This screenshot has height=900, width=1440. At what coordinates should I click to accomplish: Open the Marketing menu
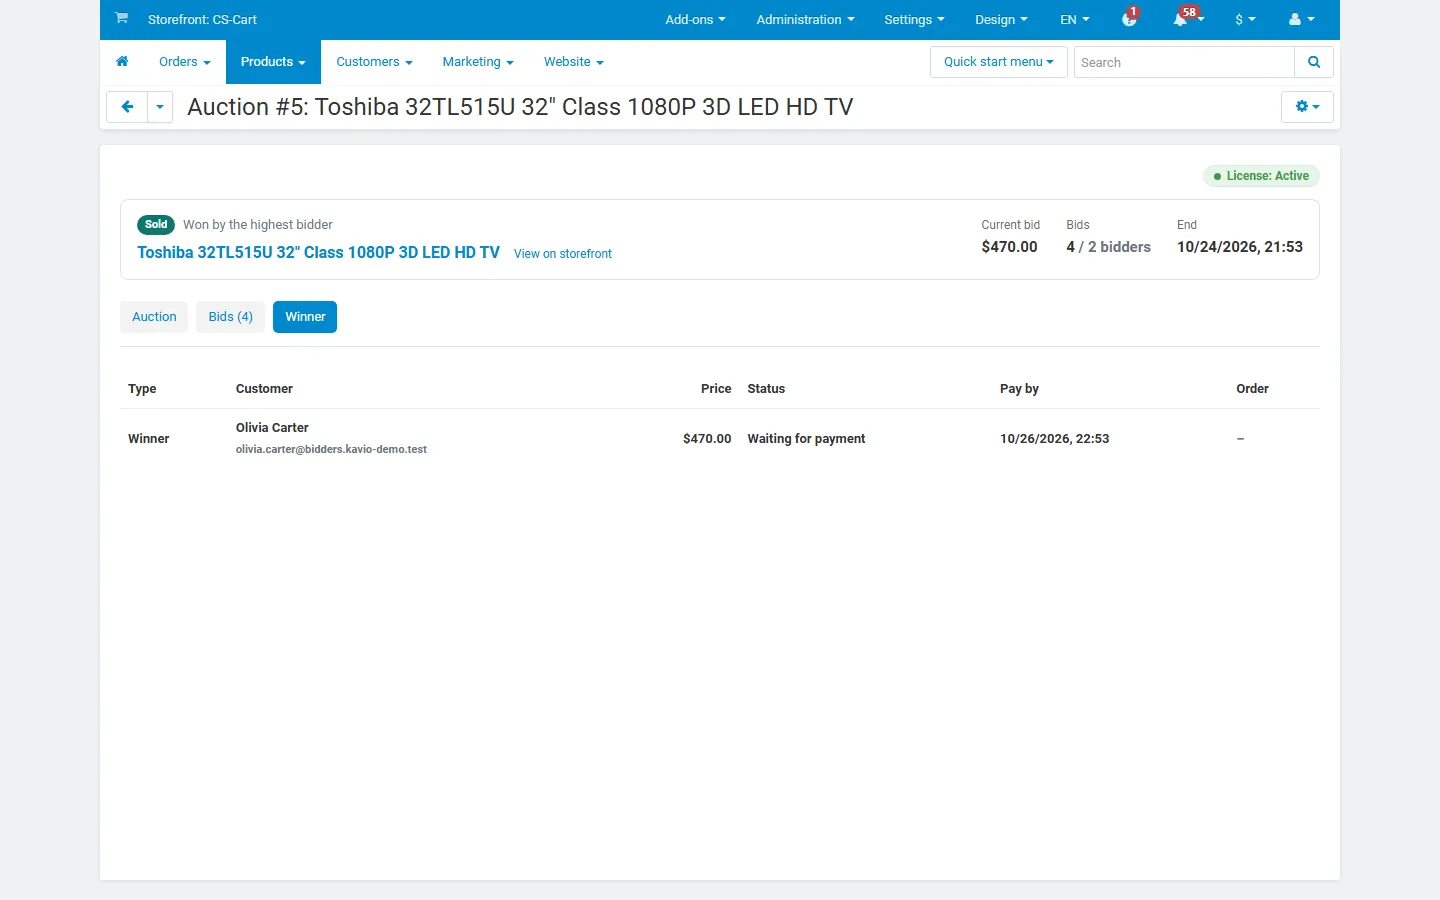(x=478, y=62)
